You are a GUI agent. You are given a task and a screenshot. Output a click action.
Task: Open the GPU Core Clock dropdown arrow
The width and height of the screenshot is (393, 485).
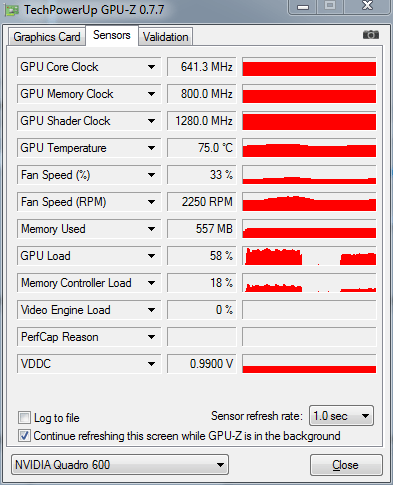point(151,67)
